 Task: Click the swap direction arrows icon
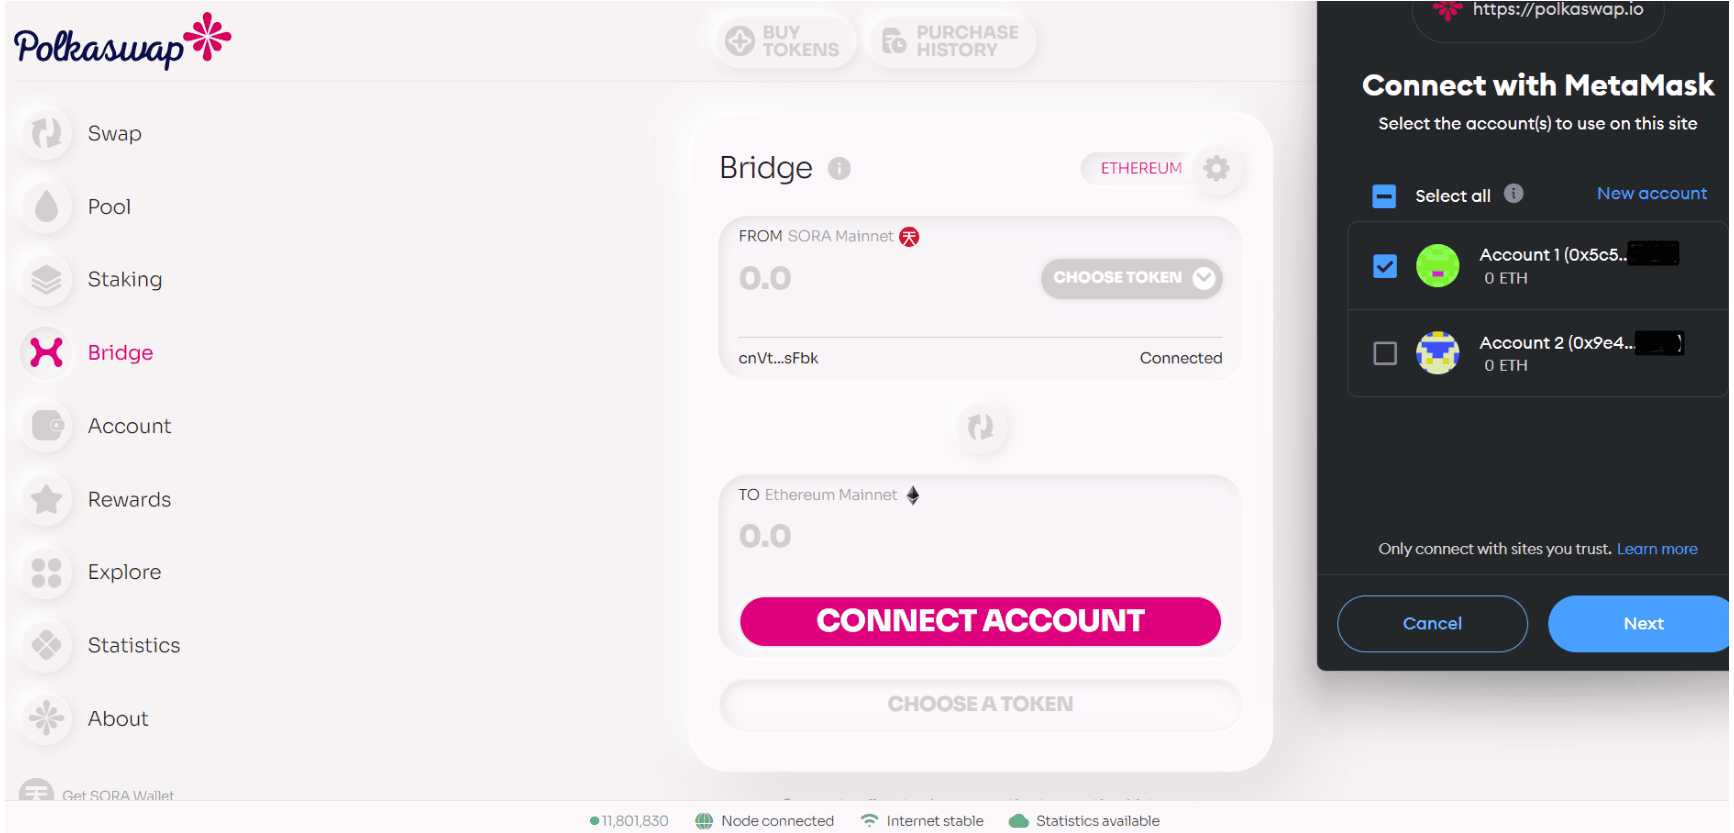tap(981, 427)
